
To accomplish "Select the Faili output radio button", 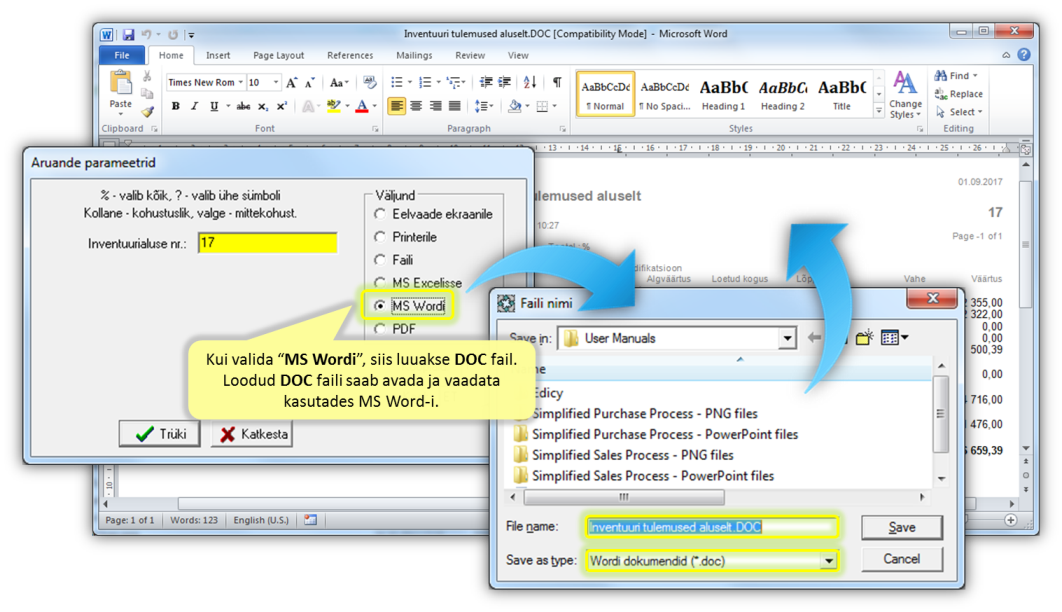I will point(380,259).
